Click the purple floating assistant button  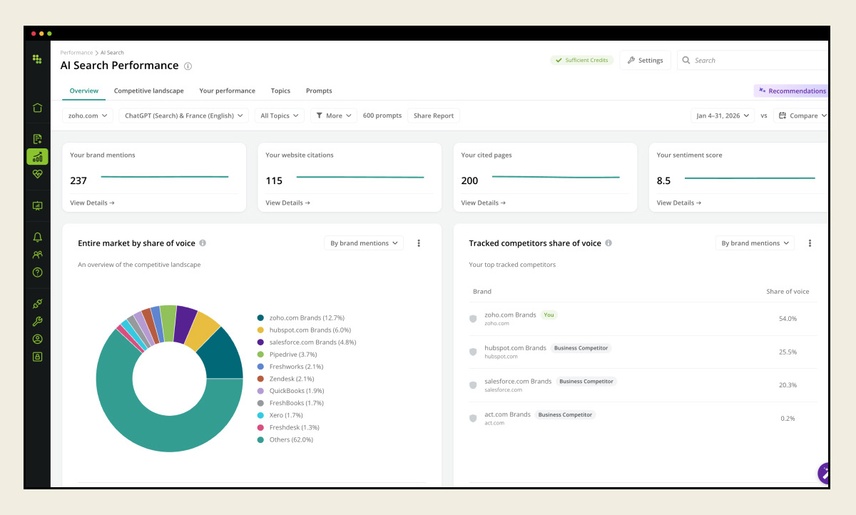tap(823, 473)
